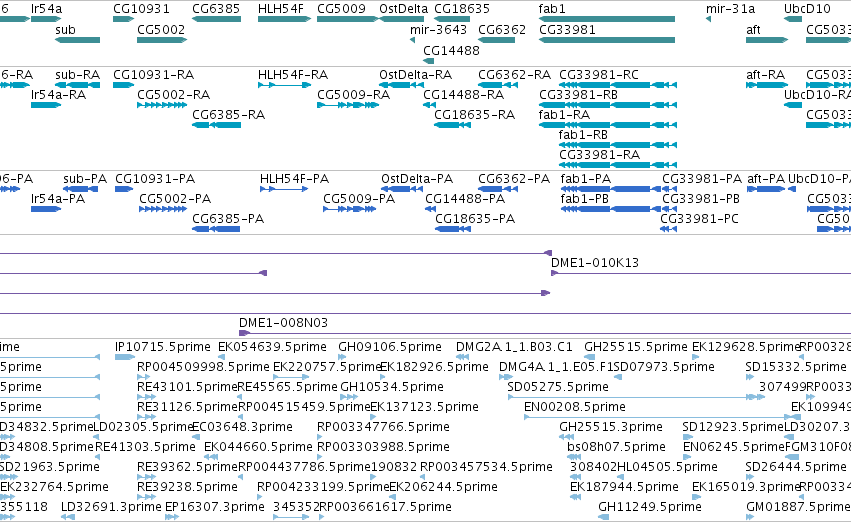This screenshot has height=522, width=851.
Task: Click the IP10715.5prime EST feature
Action: (x=125, y=357)
